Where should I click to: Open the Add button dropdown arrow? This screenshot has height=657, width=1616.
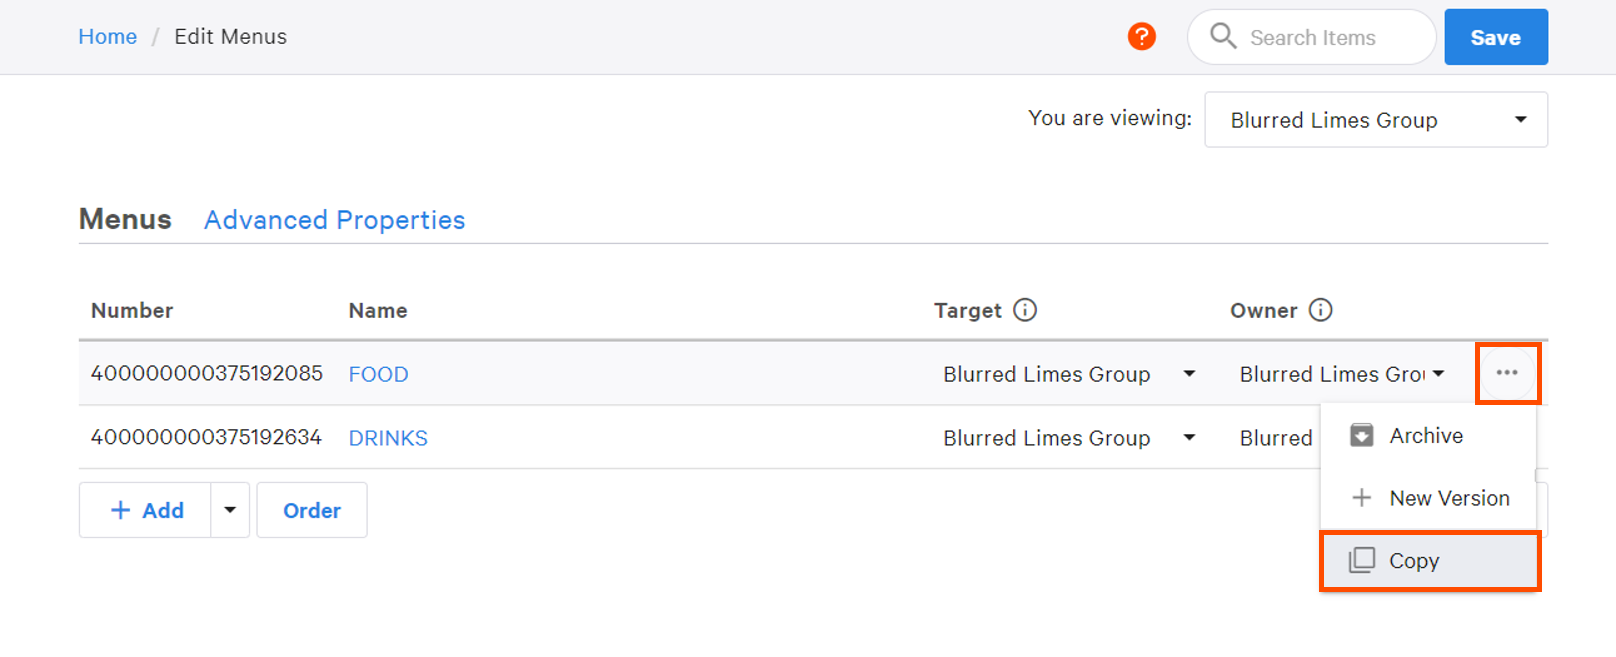point(230,510)
